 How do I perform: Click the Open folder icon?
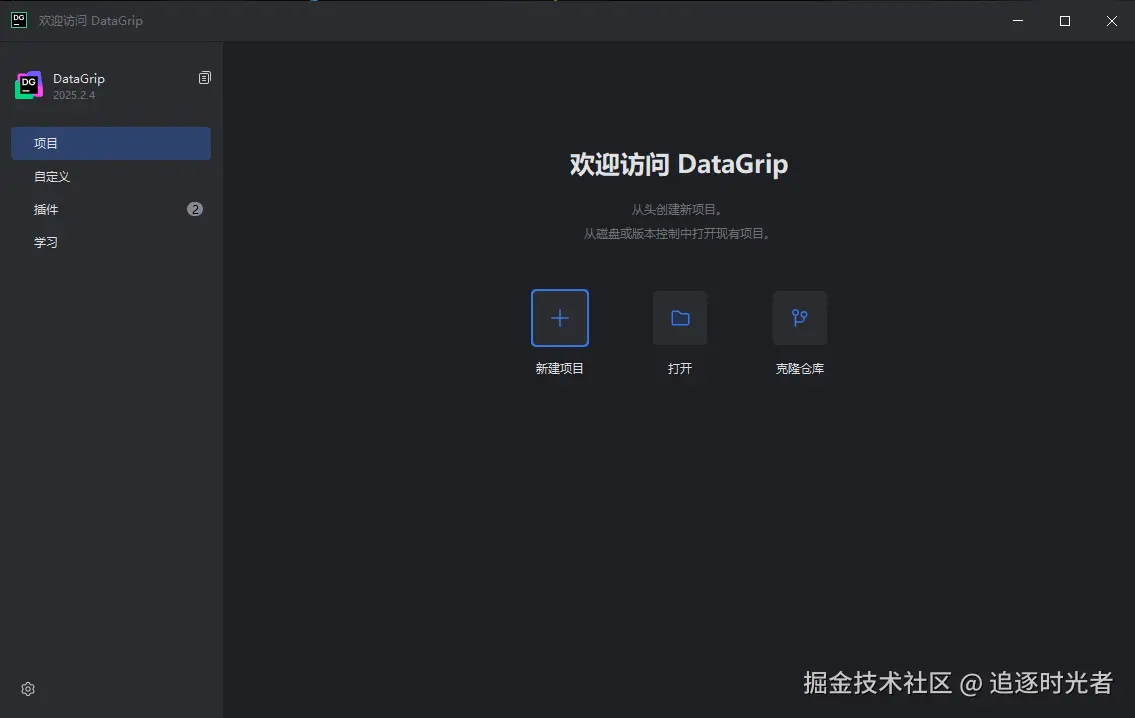pos(680,318)
